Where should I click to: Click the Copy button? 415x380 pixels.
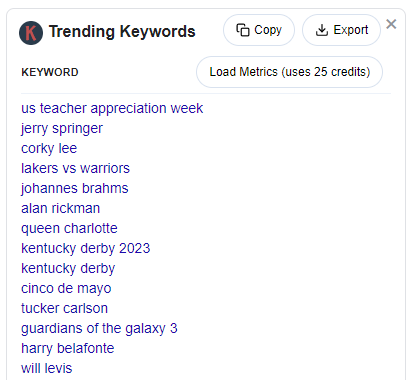pos(259,30)
